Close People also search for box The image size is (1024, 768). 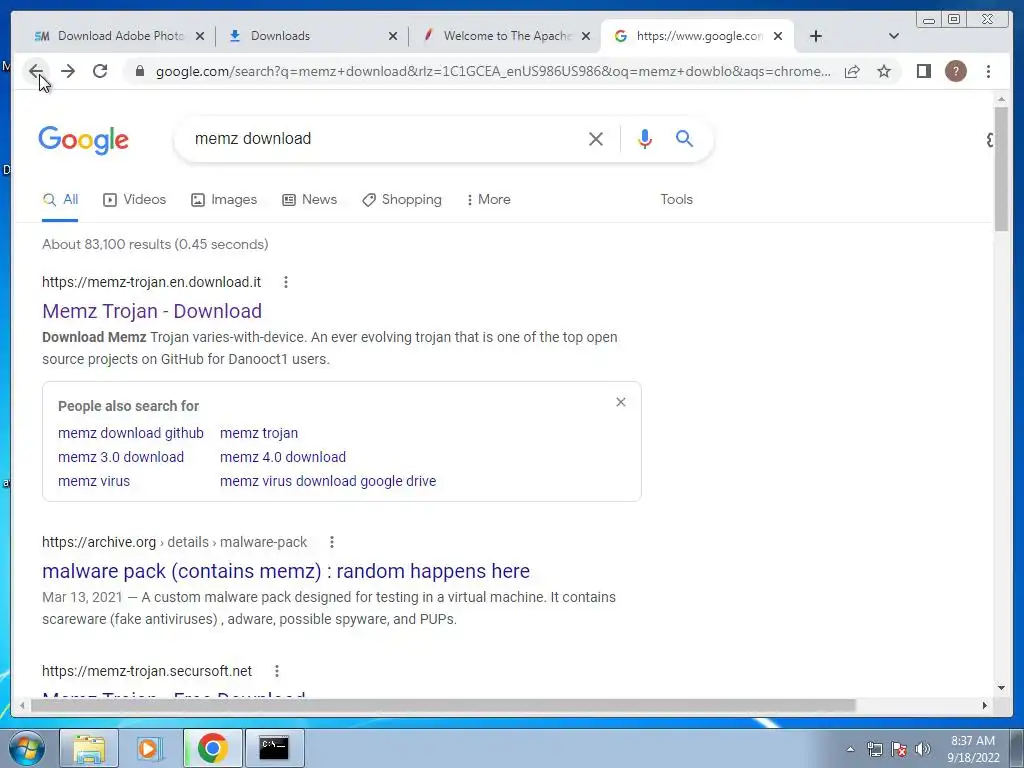click(x=621, y=402)
